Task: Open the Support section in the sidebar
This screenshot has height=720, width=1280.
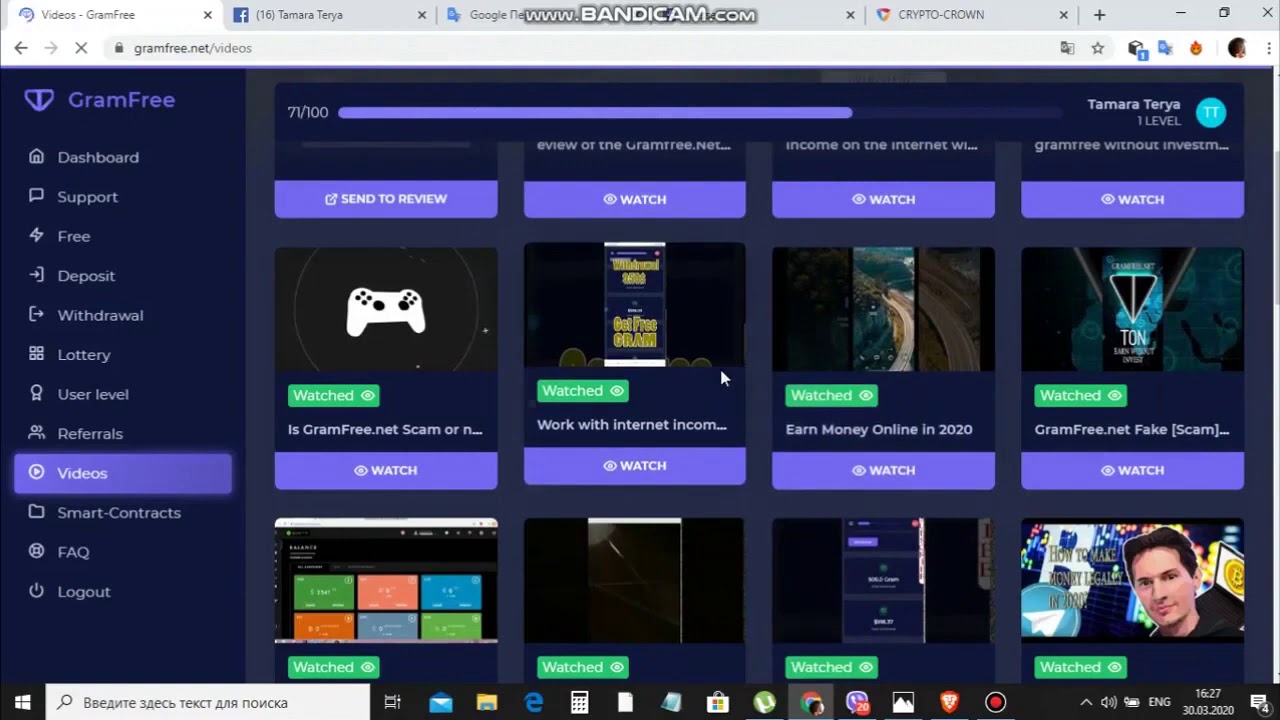Action: pos(87,197)
